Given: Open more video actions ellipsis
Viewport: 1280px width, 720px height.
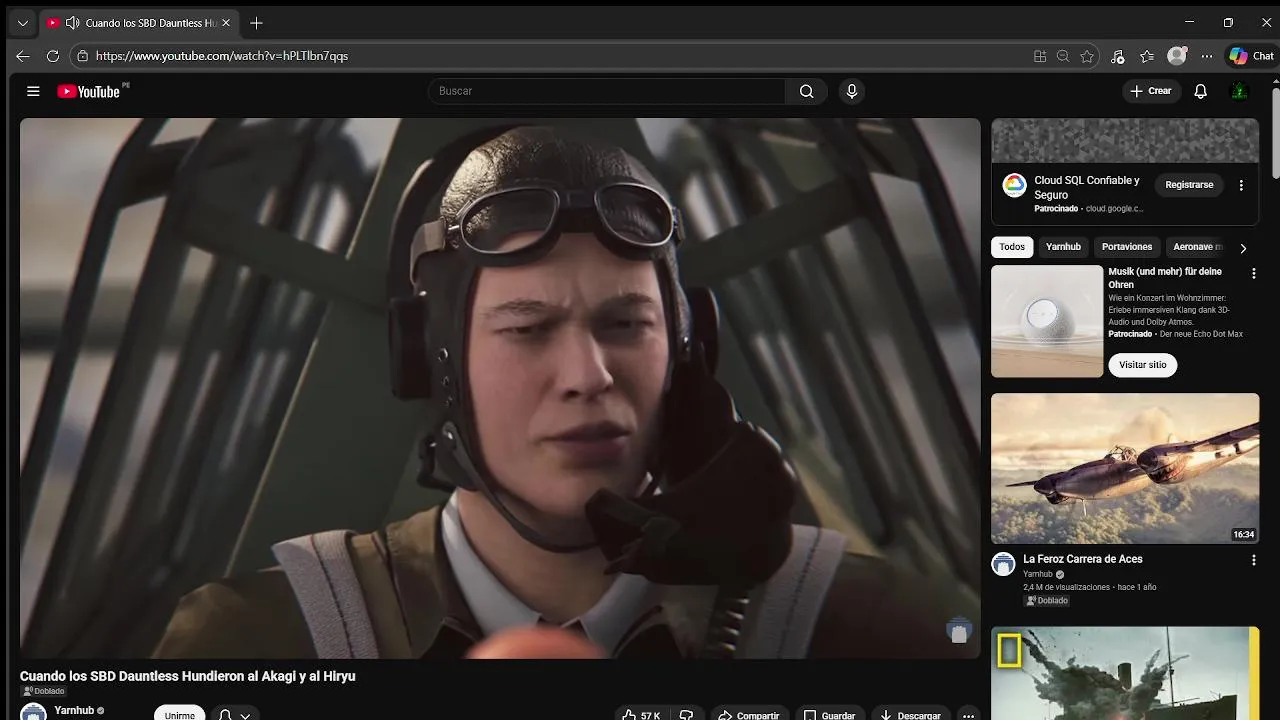Looking at the screenshot, I should [968, 715].
